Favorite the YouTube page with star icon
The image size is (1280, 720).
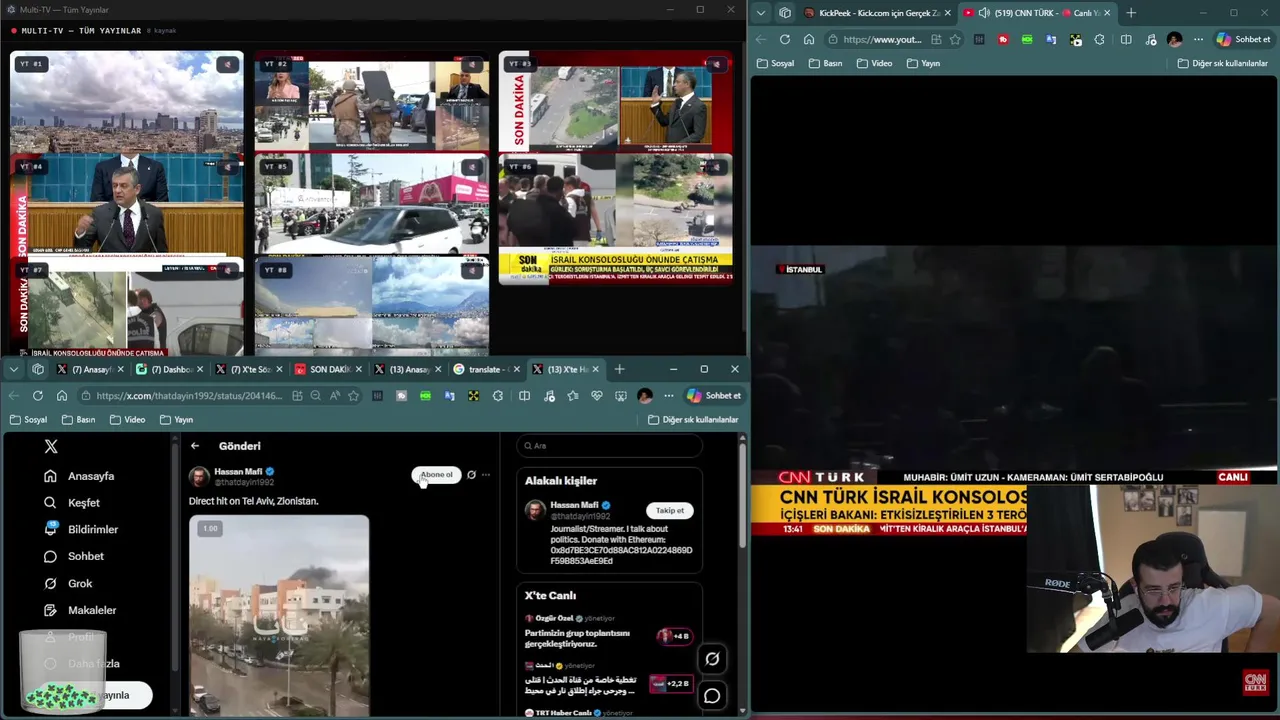pyautogui.click(x=955, y=40)
